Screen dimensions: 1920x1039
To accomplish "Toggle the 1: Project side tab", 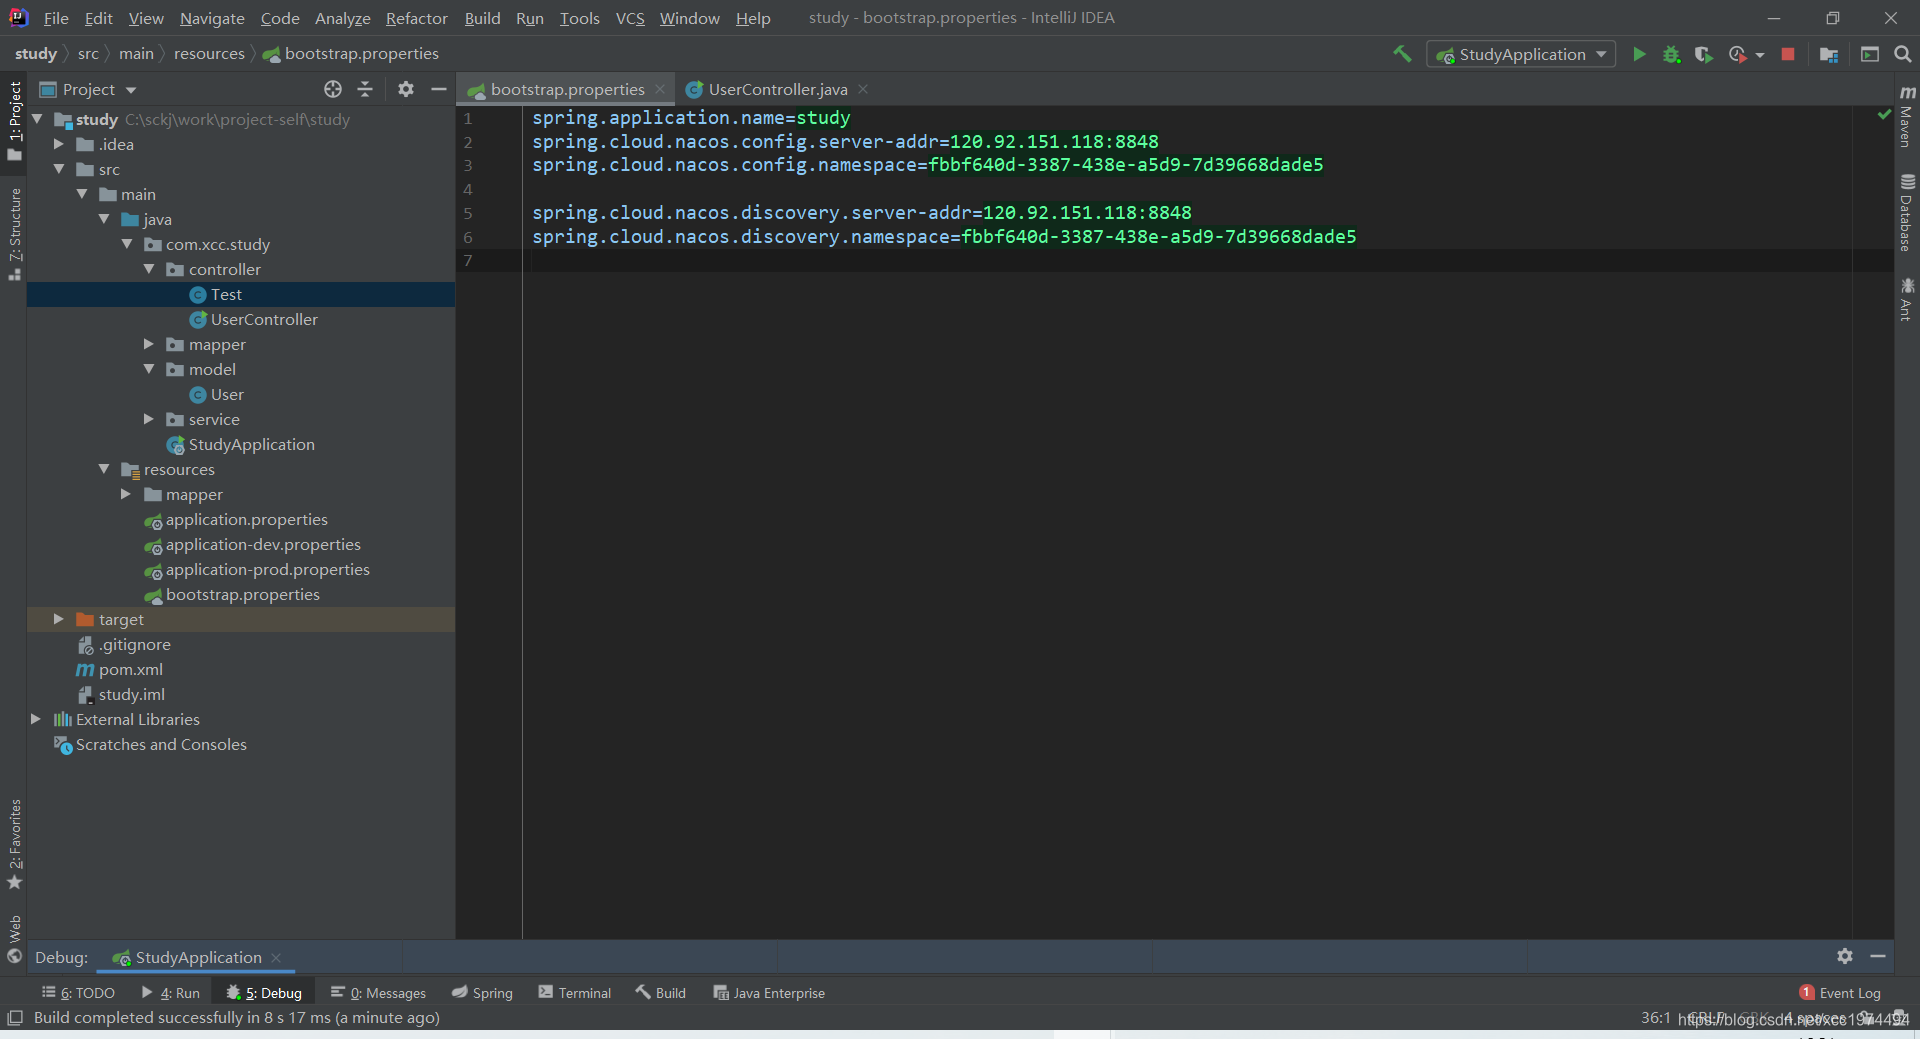I will click(x=14, y=120).
